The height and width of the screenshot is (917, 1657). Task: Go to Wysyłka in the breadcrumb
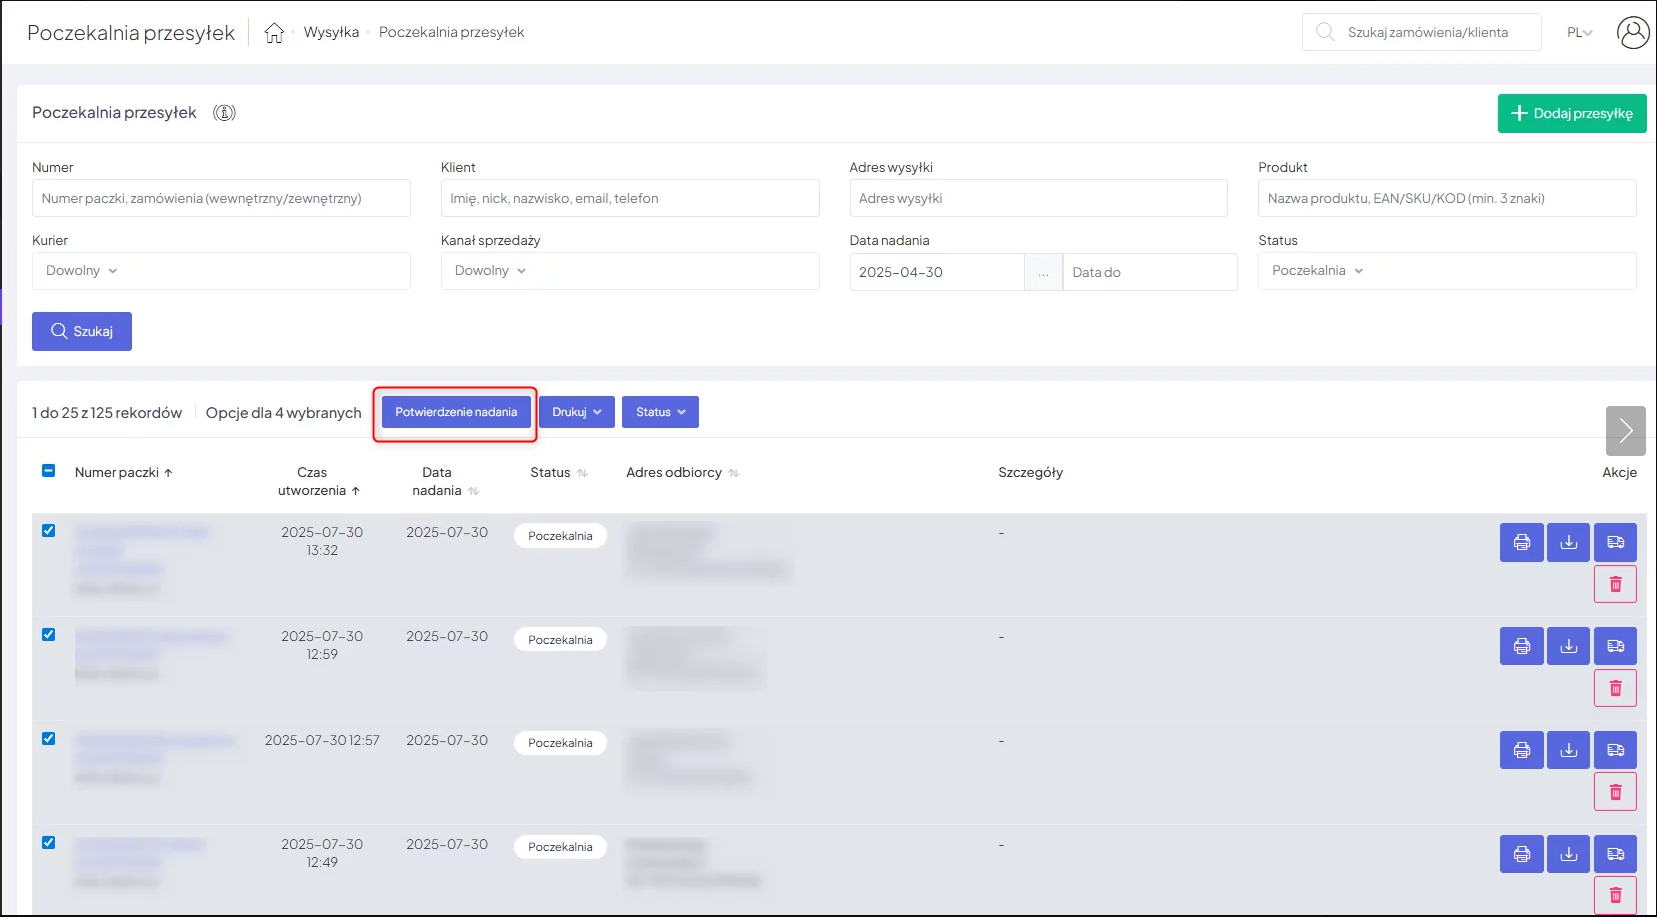point(331,32)
